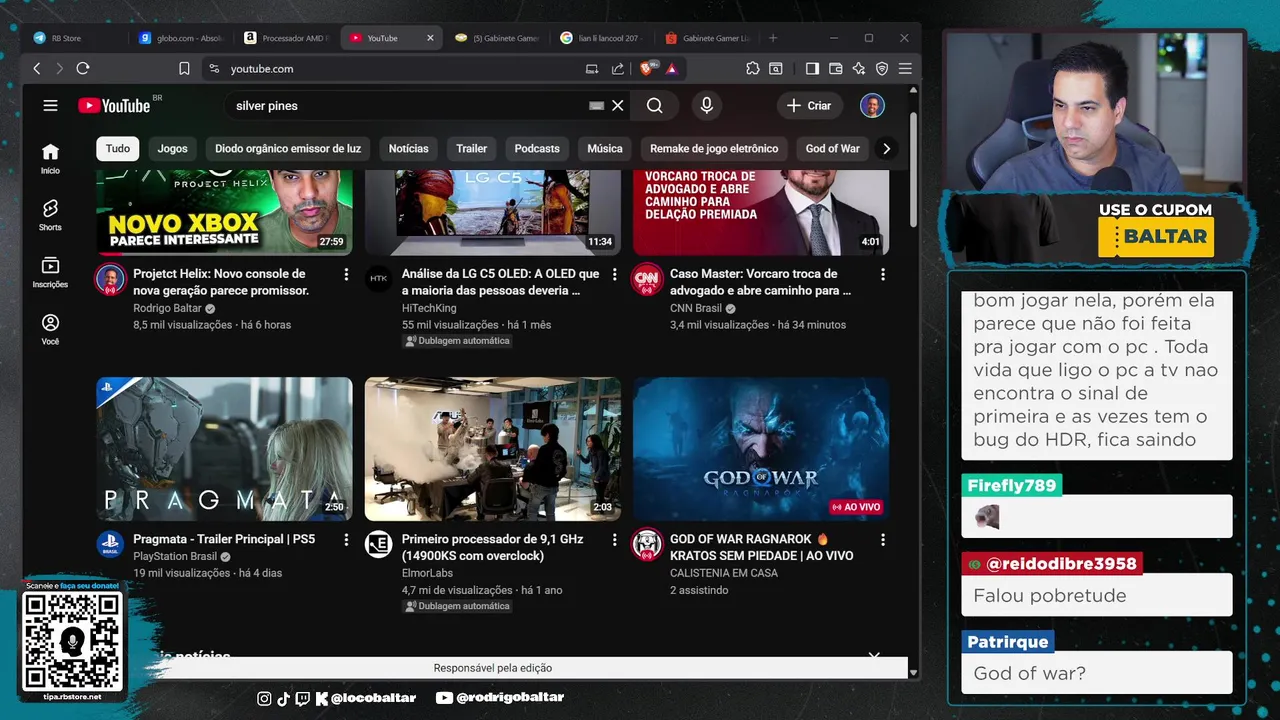1280x720 pixels.
Task: Select the Jogos filter chip
Action: (x=172, y=148)
